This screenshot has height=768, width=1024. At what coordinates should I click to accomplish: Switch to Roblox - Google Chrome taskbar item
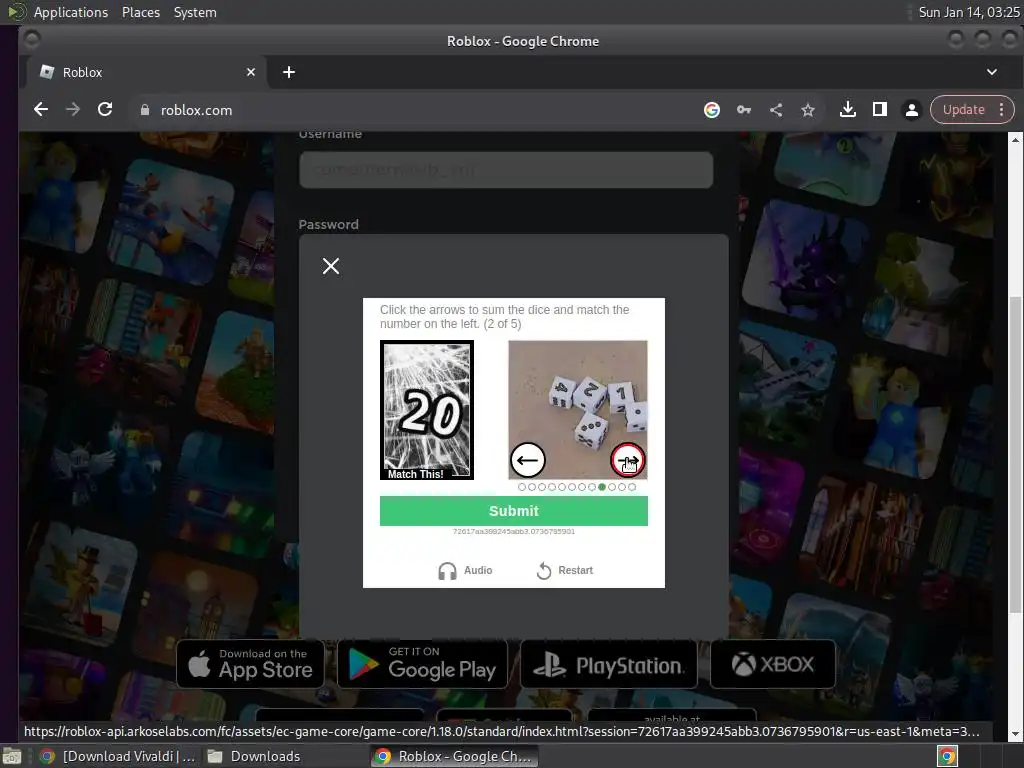455,756
